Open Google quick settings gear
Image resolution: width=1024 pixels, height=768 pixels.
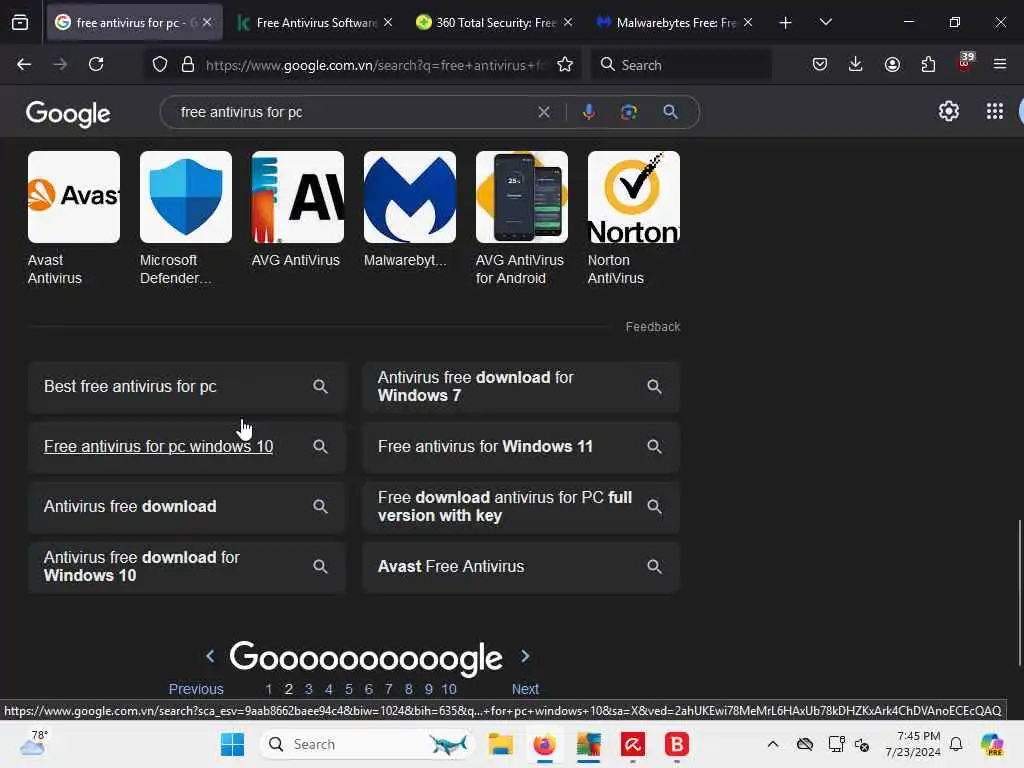pos(949,112)
